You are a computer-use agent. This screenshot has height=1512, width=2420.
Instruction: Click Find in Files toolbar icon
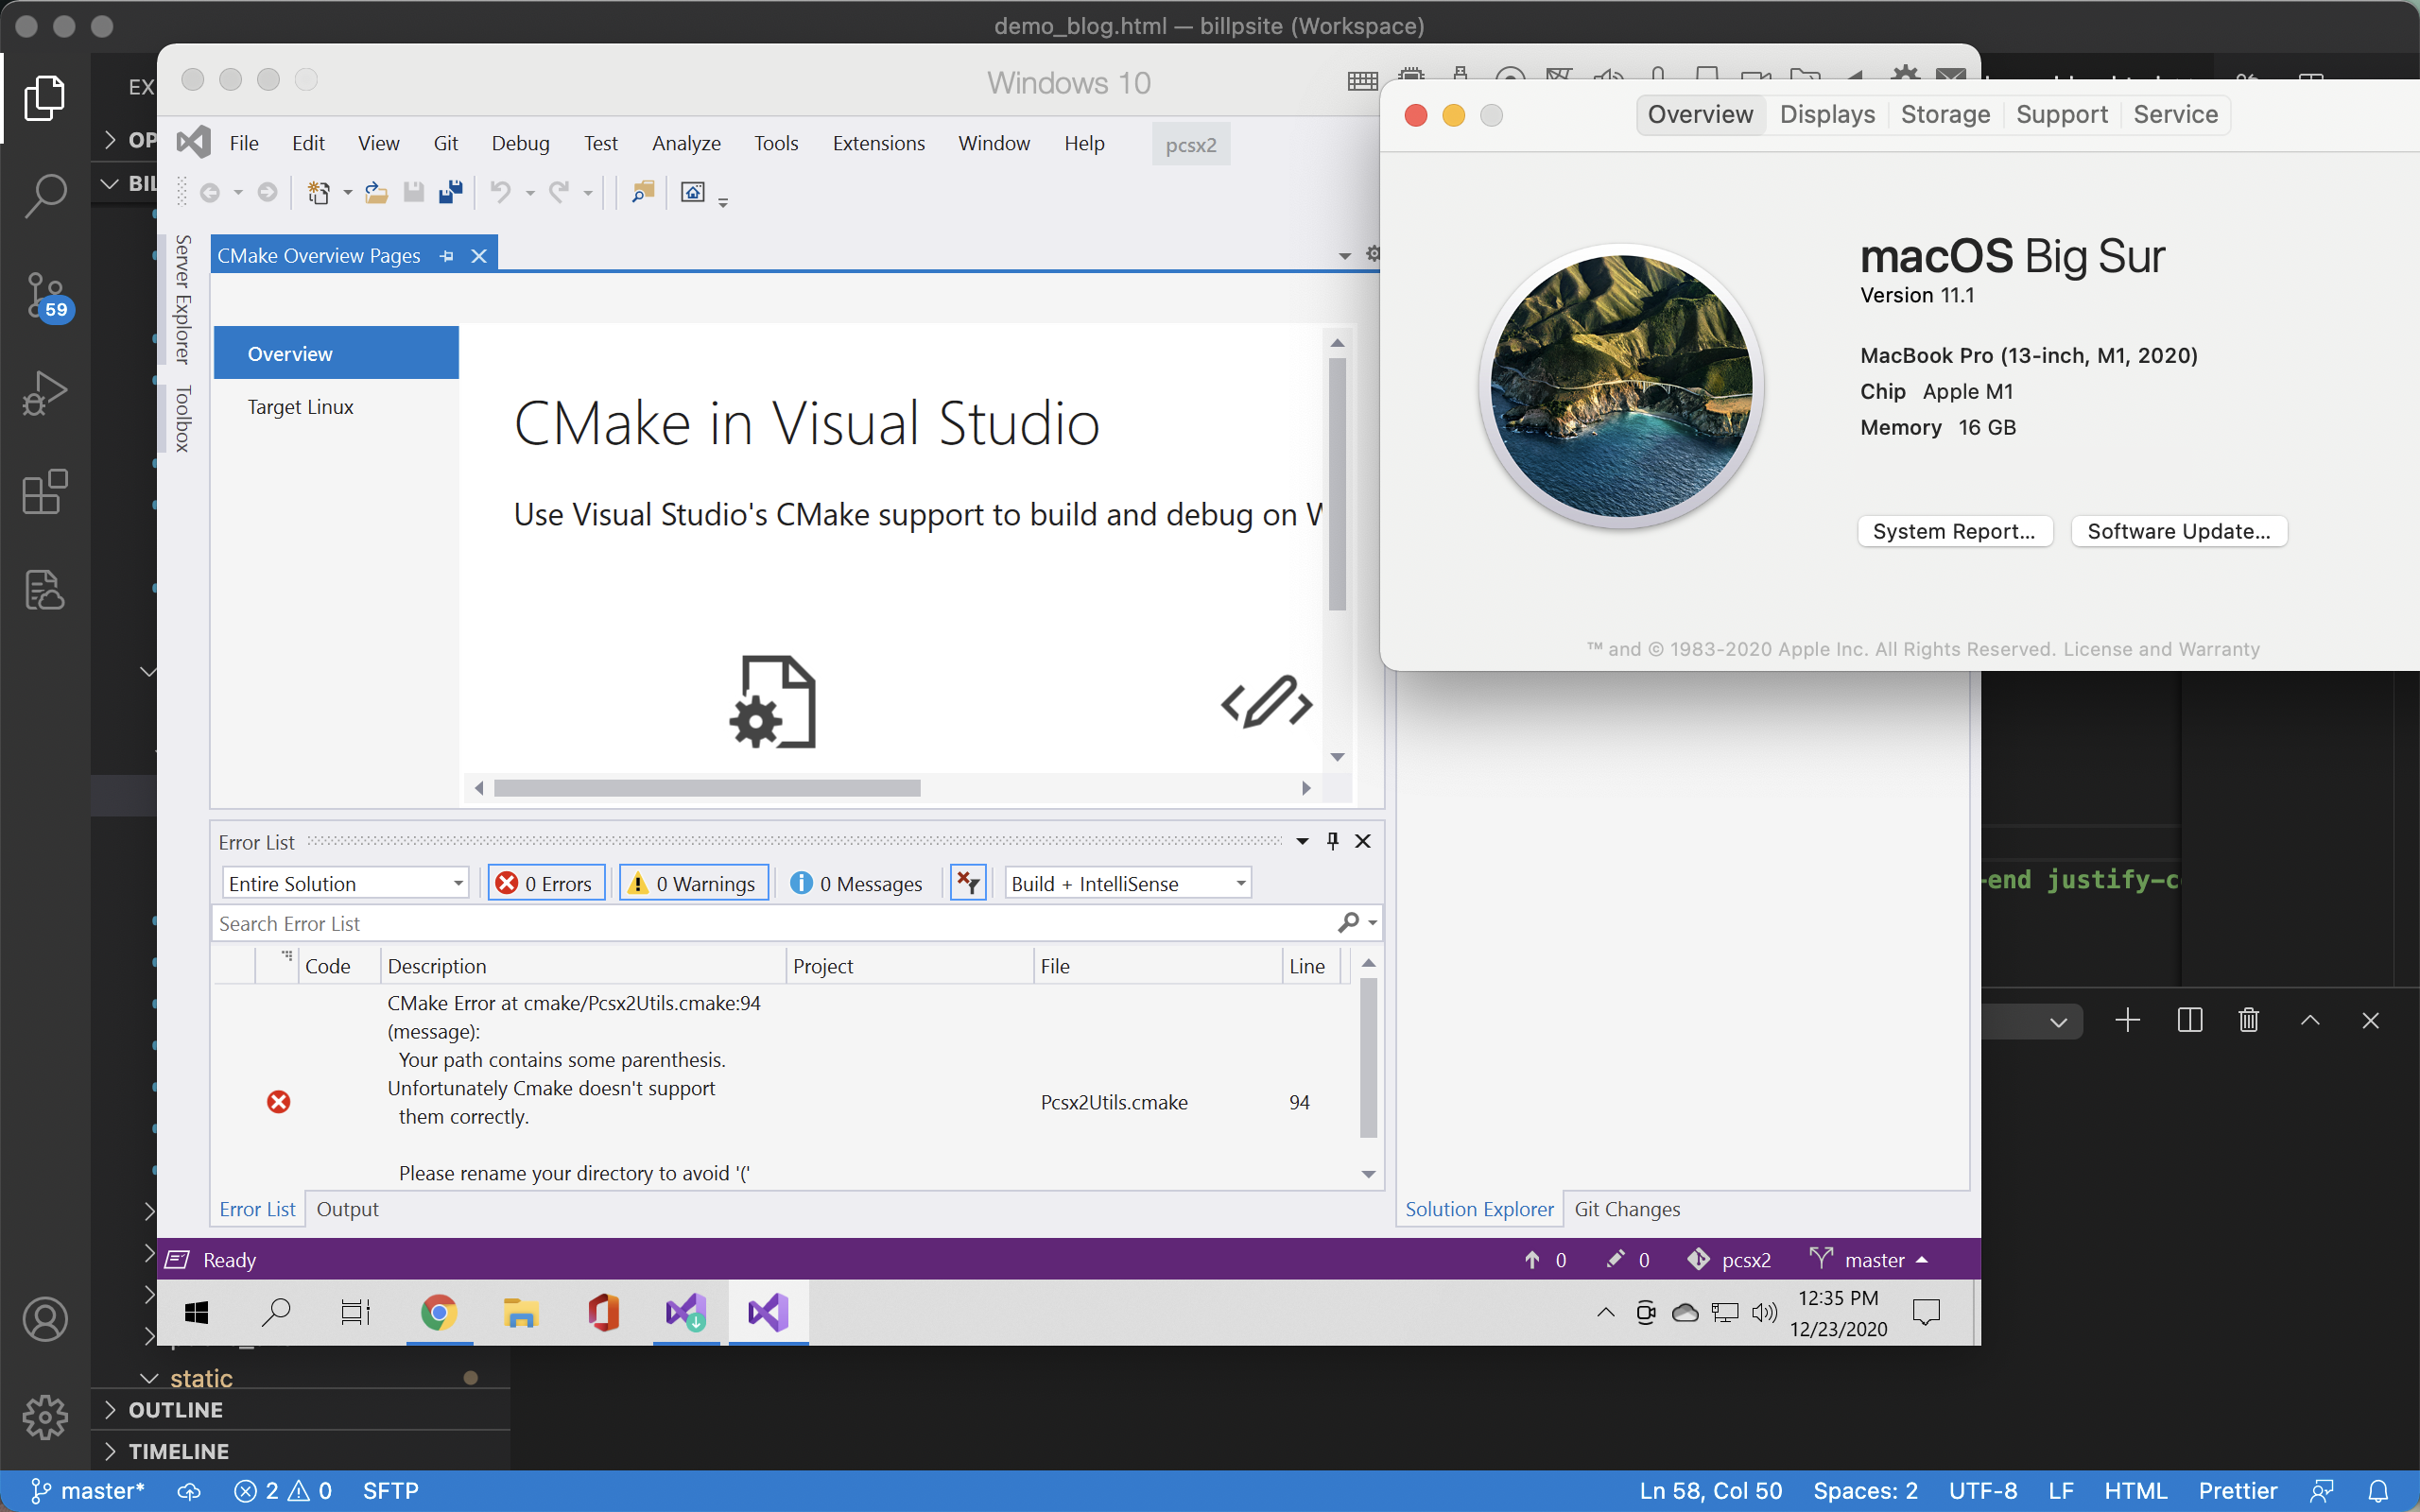pyautogui.click(x=642, y=192)
